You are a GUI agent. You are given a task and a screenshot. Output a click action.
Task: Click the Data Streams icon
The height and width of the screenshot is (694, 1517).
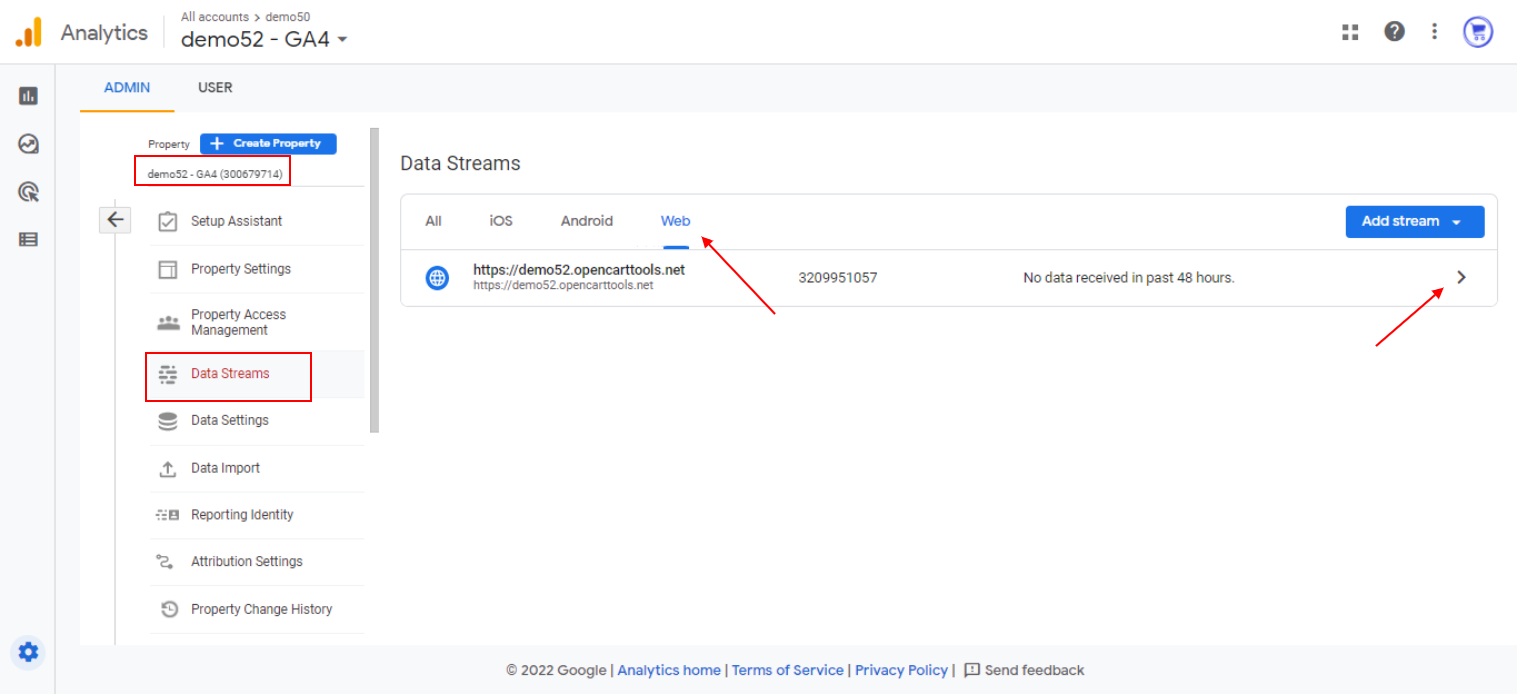tap(168, 374)
